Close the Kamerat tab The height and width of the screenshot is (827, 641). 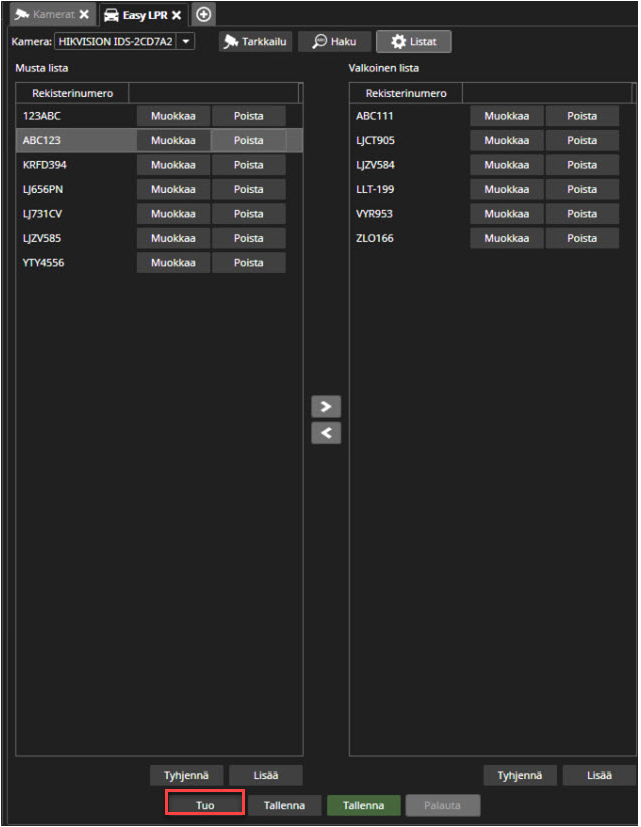click(84, 15)
